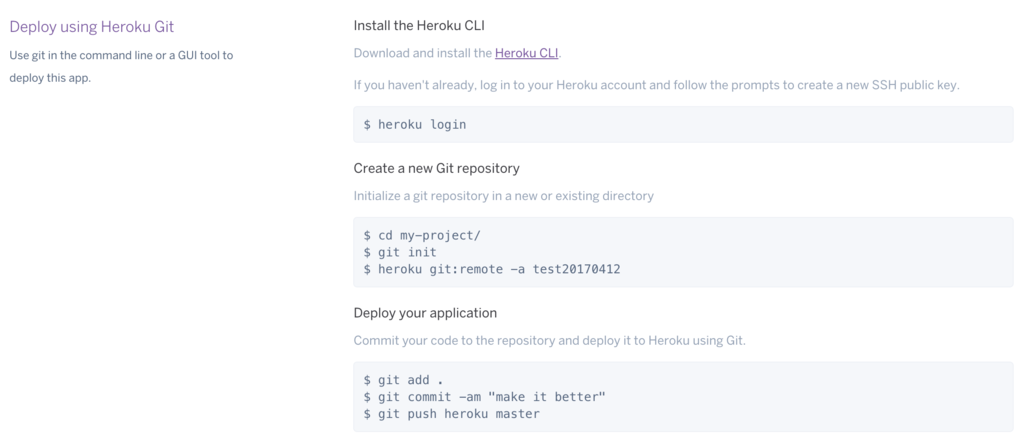Click the git commit 'make it better' line
This screenshot has width=1024, height=448.
485,396
